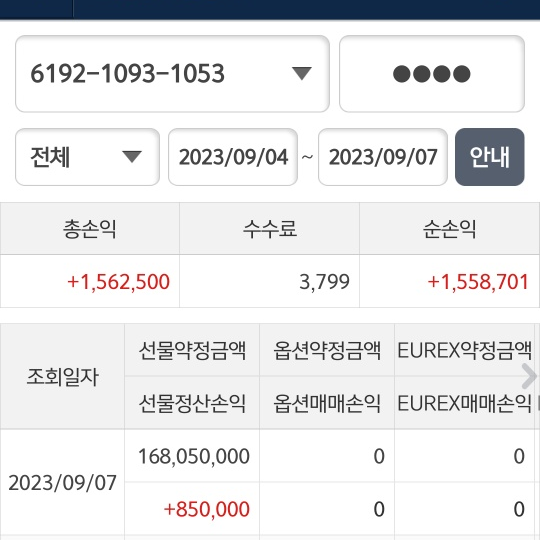The image size is (540, 540).
Task: Select account 6192-1093-1053 field
Action: (172, 74)
